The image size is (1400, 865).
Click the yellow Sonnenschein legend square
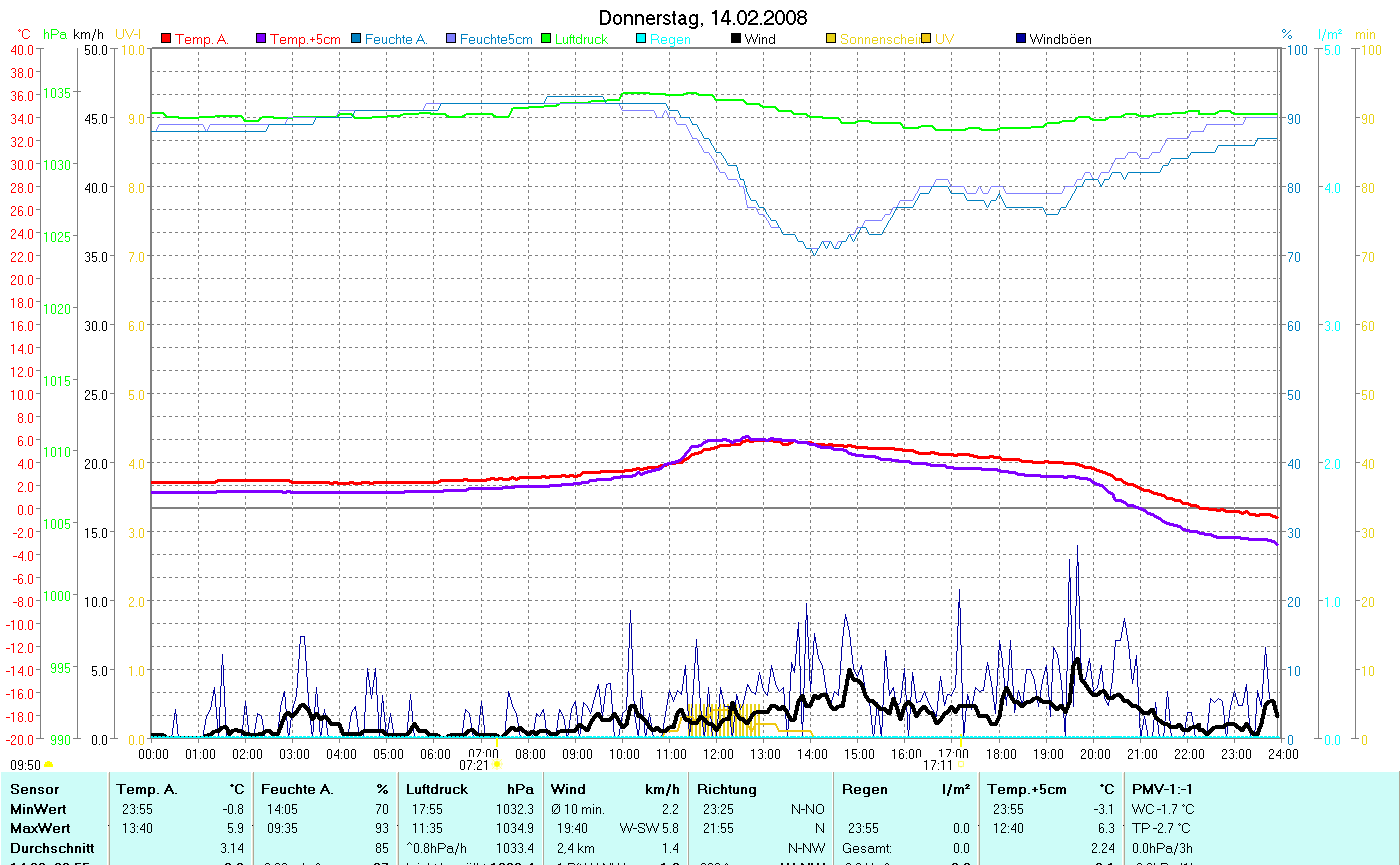(x=830, y=39)
